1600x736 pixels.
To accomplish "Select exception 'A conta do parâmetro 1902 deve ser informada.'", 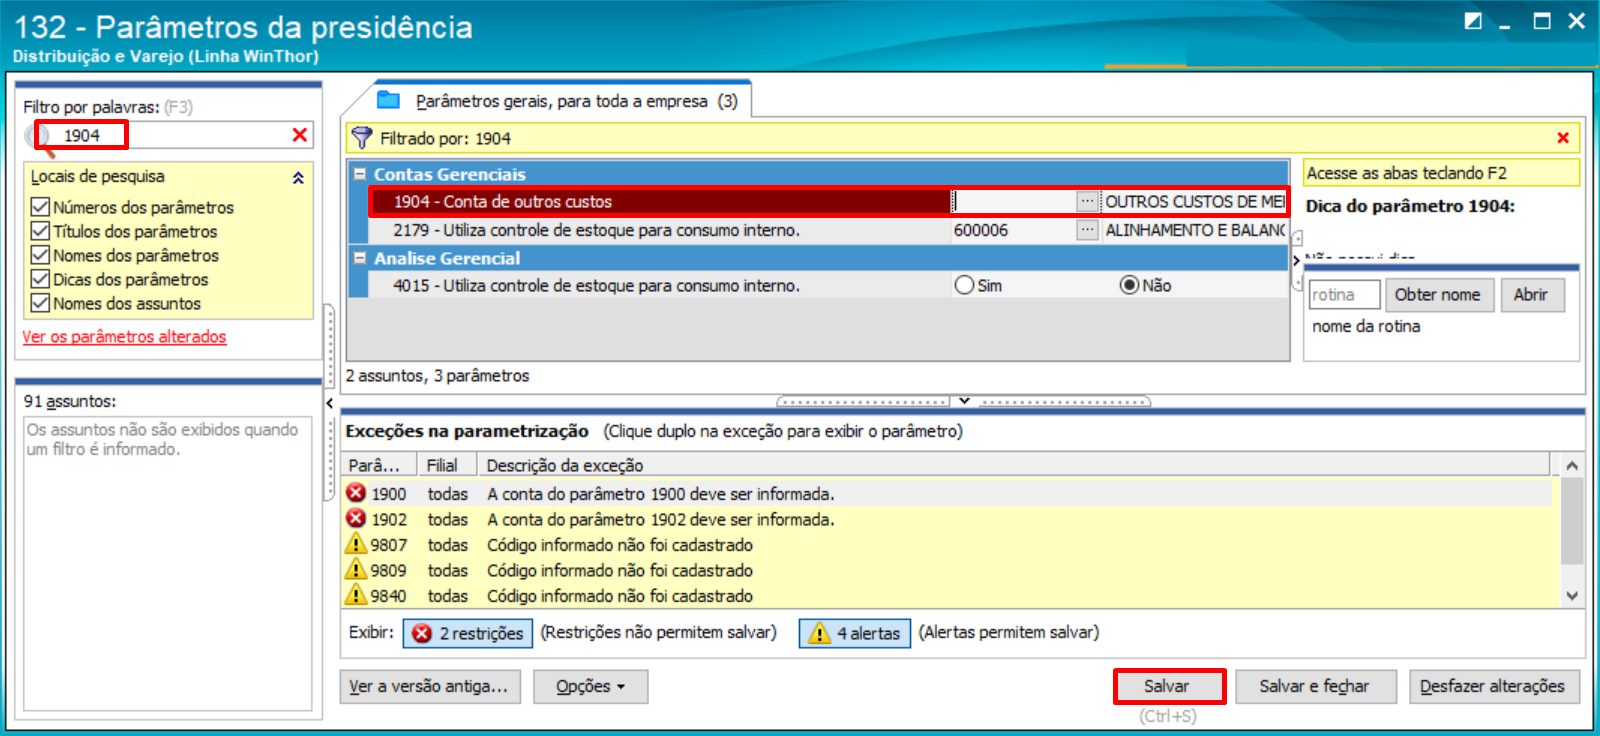I will pos(661,519).
